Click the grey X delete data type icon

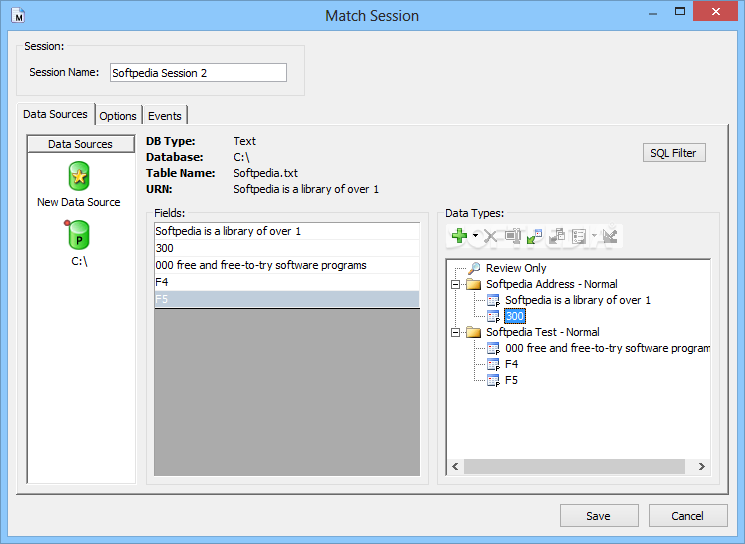[490, 236]
